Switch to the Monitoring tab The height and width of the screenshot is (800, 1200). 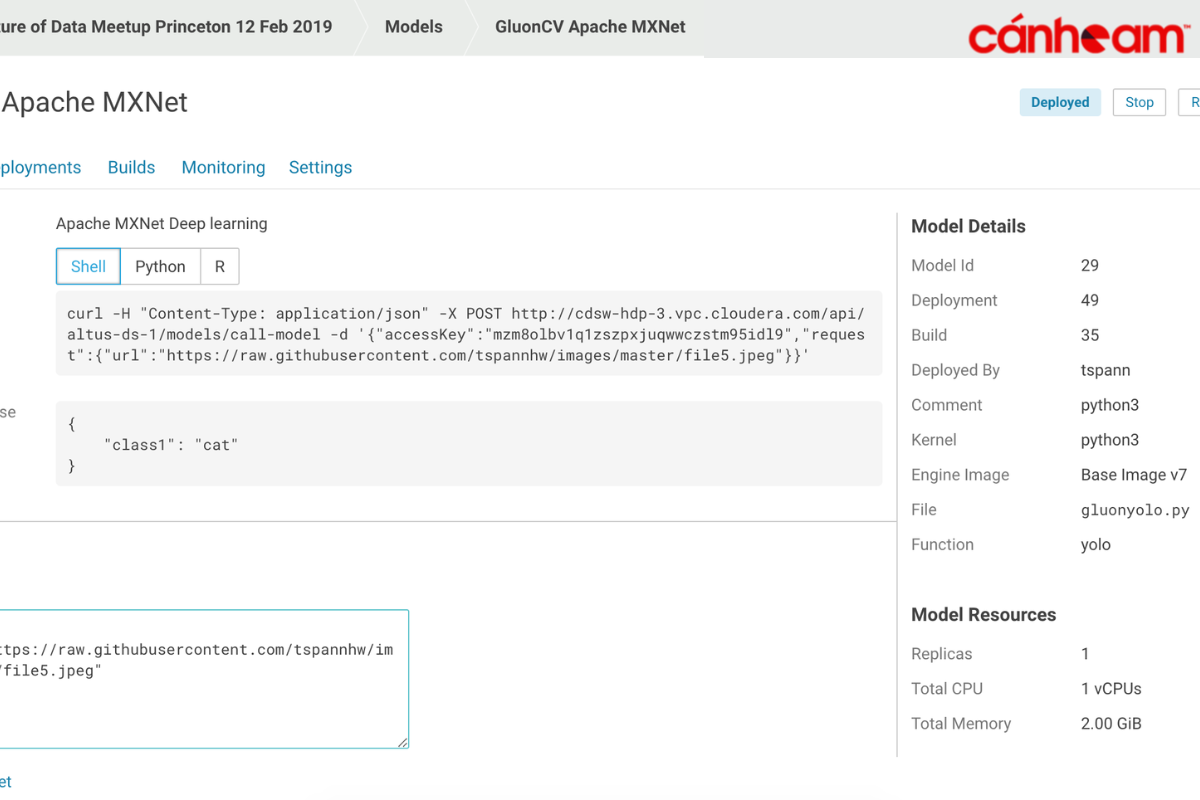(223, 167)
